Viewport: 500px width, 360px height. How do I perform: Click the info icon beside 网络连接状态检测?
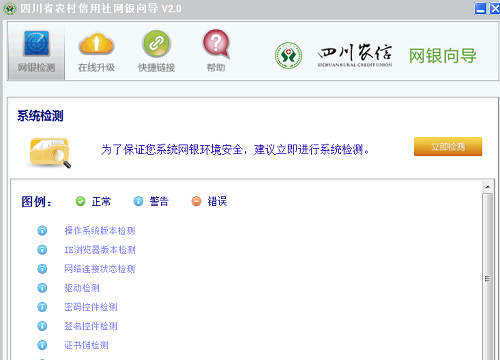point(42,268)
